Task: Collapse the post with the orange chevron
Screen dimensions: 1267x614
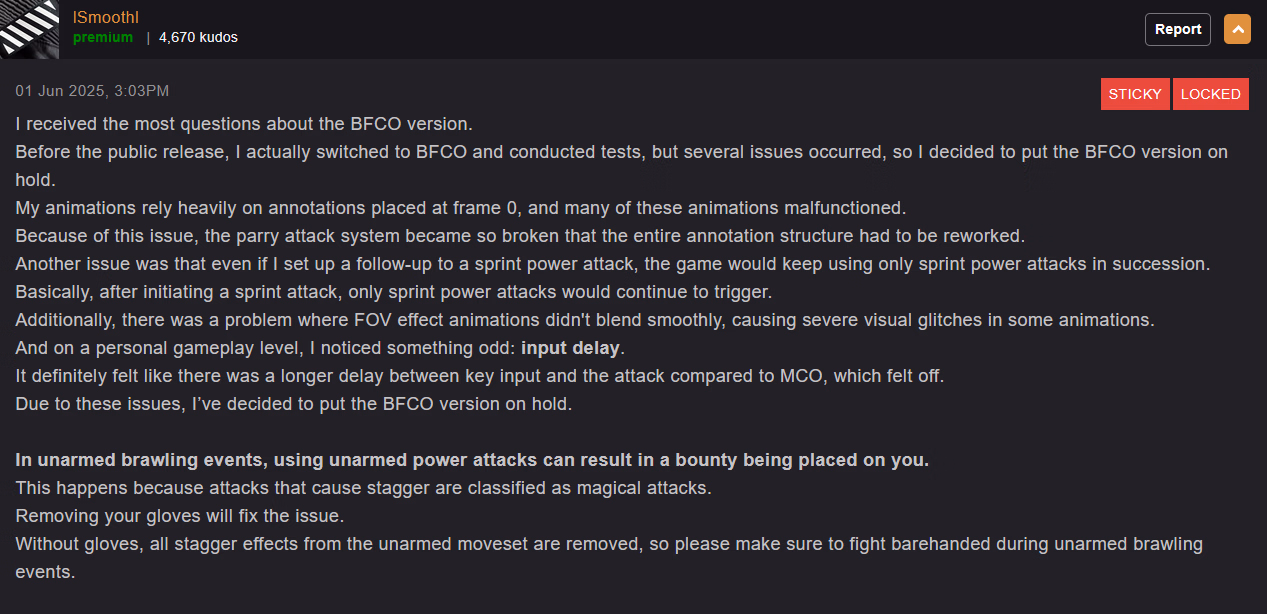Action: coord(1237,29)
